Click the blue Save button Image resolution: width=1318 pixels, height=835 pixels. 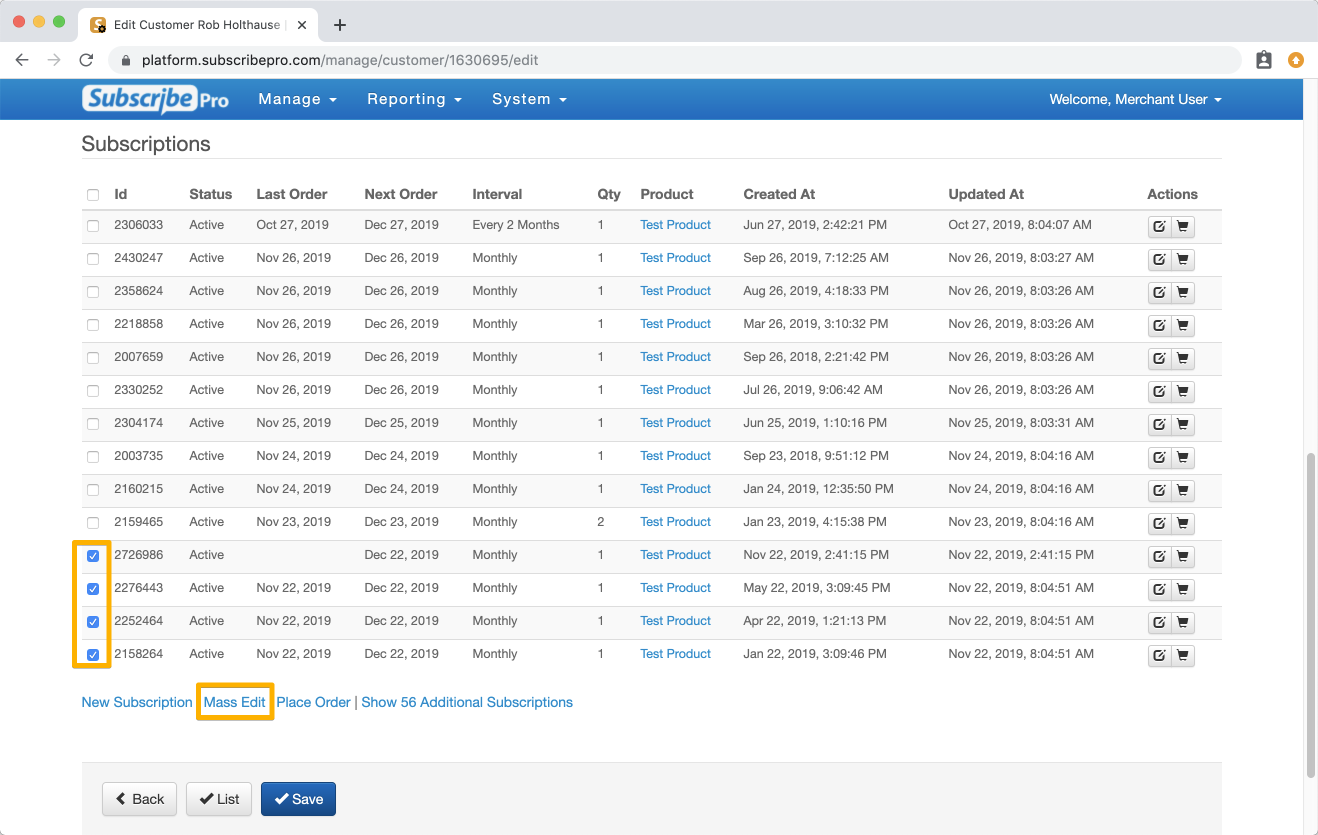tap(298, 799)
